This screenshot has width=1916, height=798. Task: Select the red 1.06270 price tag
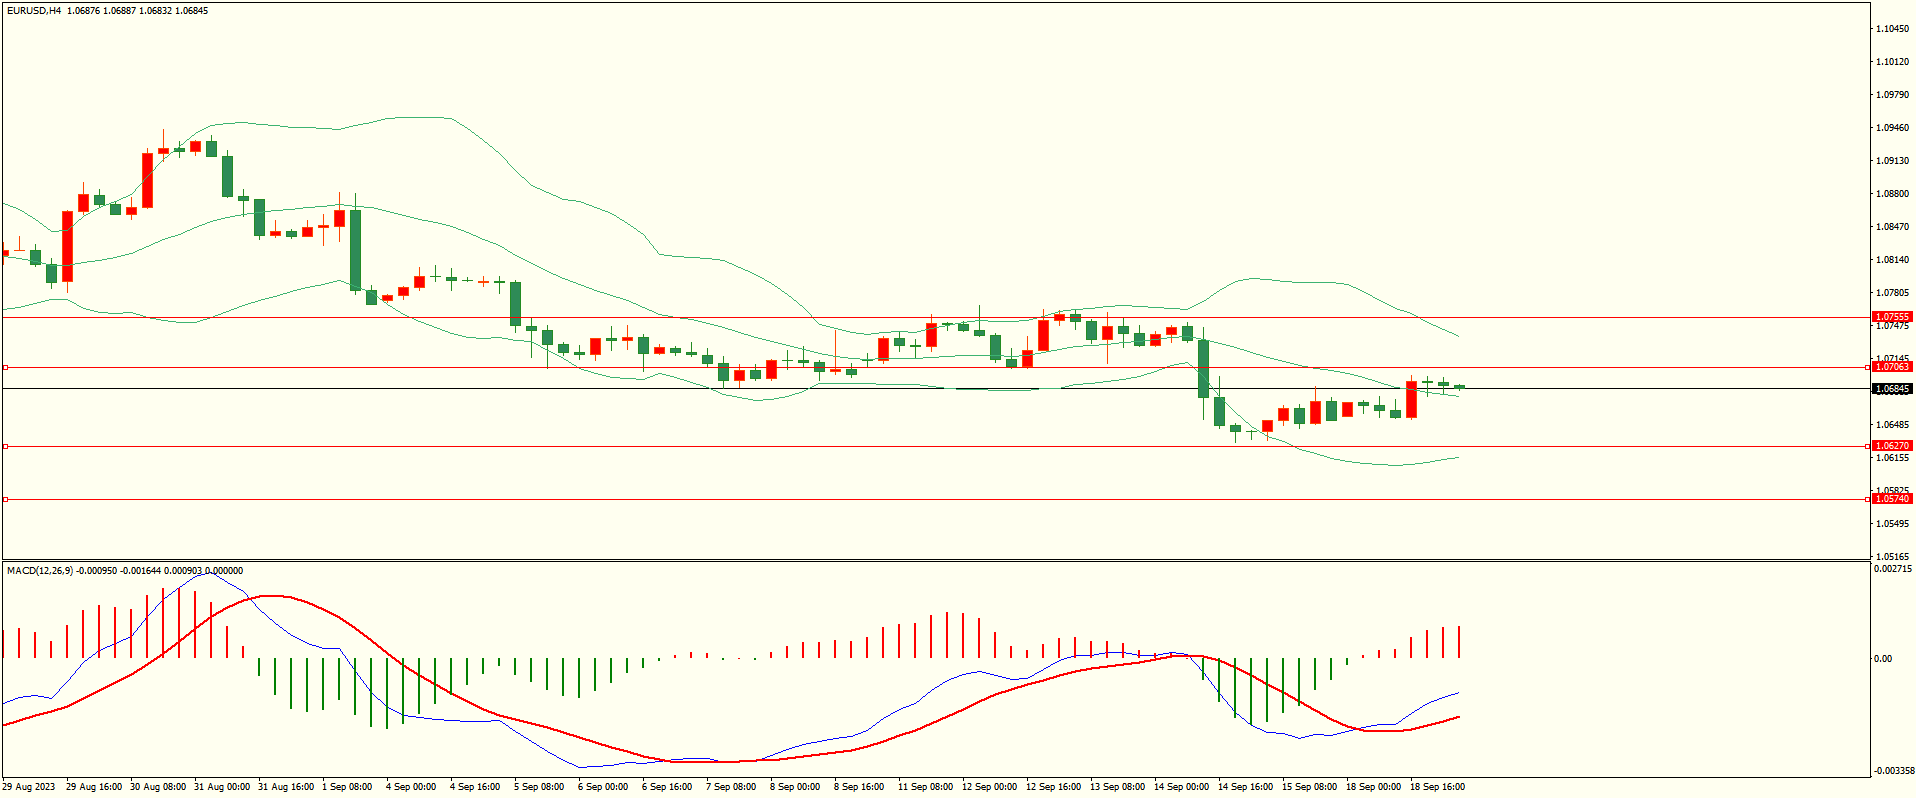[x=1891, y=446]
